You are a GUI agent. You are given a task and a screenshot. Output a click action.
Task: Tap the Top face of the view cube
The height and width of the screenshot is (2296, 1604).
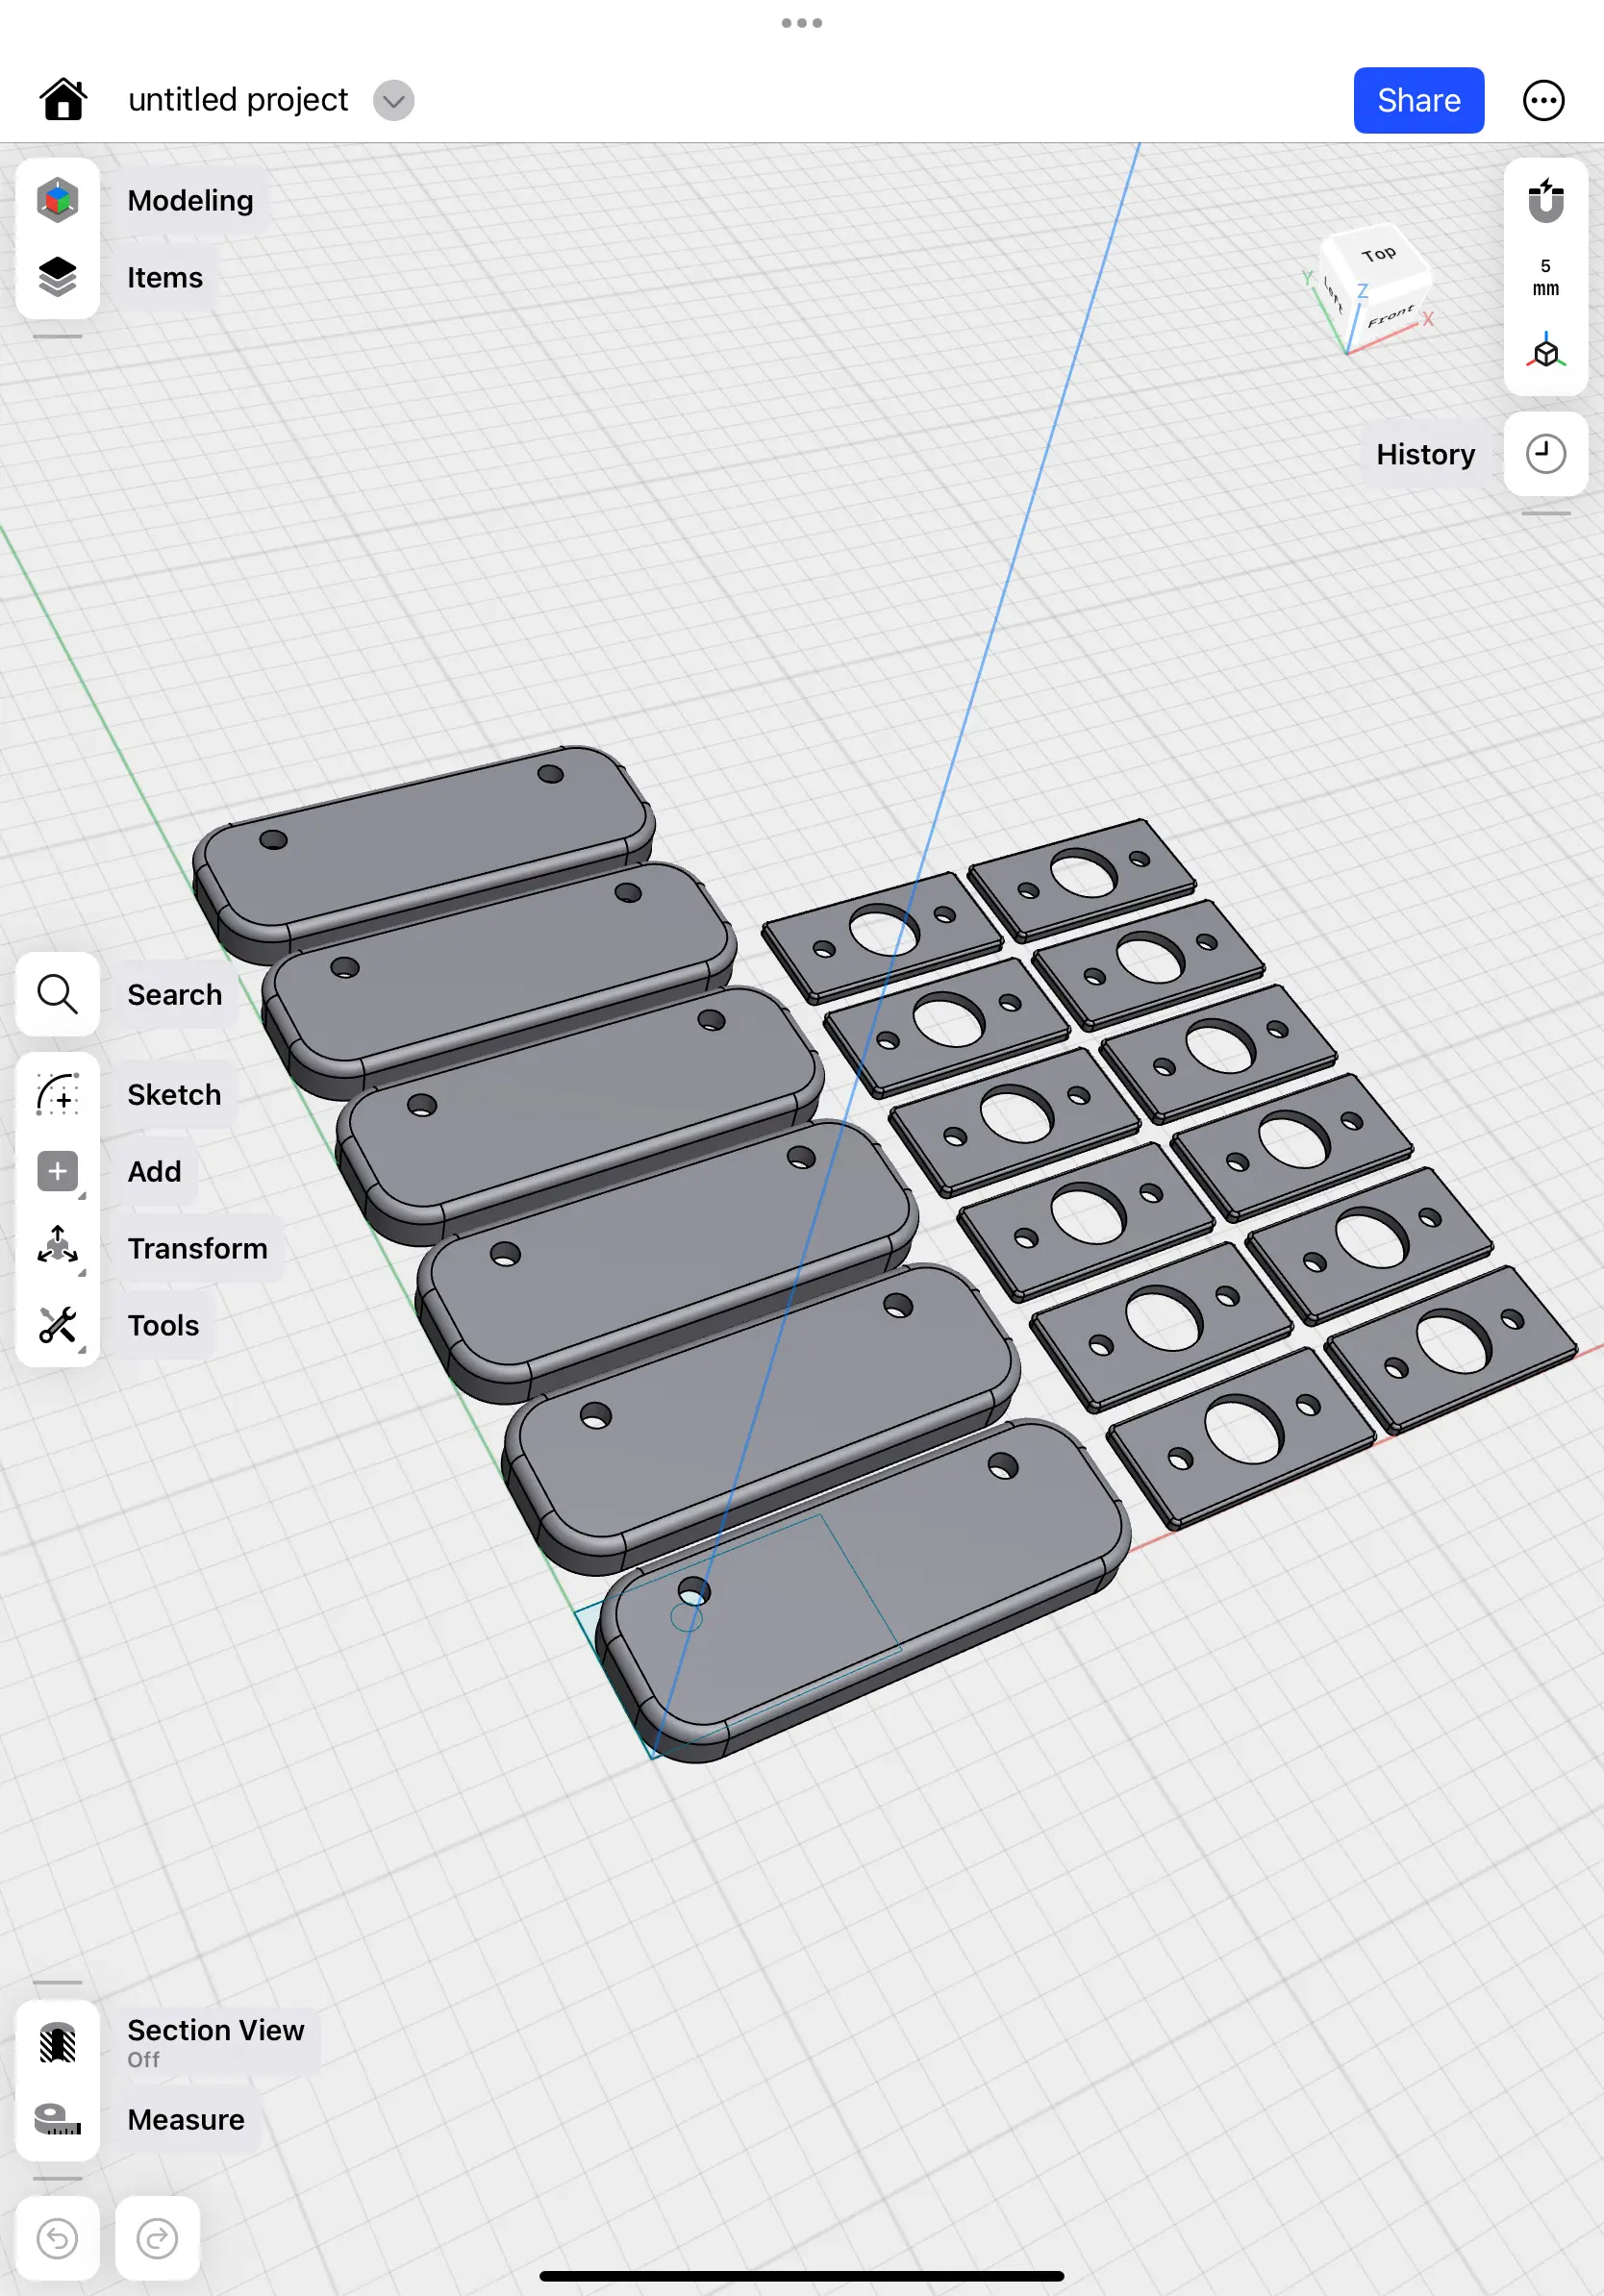[1380, 255]
